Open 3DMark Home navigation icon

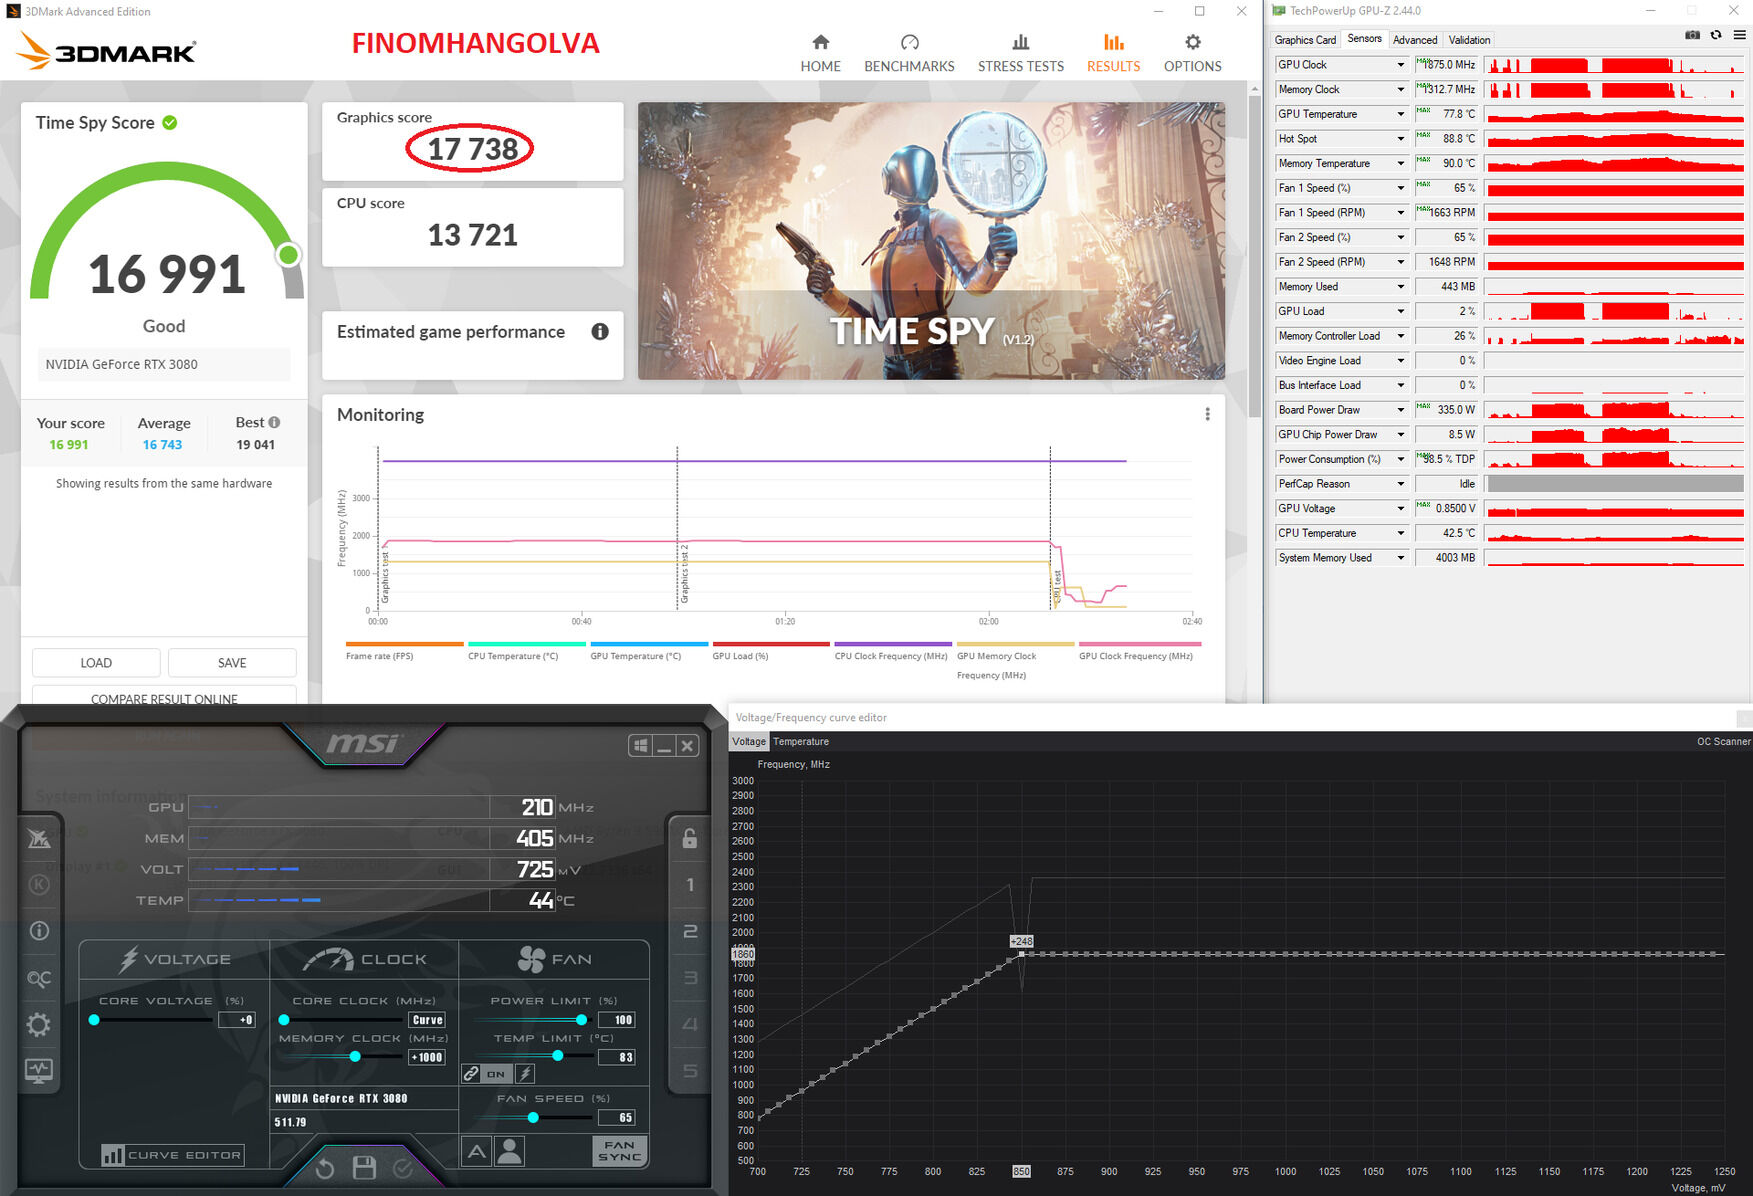pyautogui.click(x=820, y=42)
